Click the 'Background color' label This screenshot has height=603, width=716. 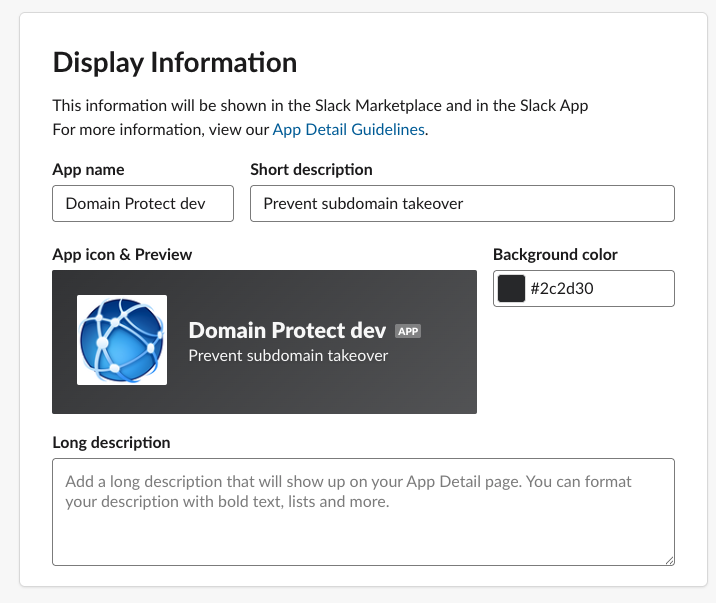pos(555,254)
